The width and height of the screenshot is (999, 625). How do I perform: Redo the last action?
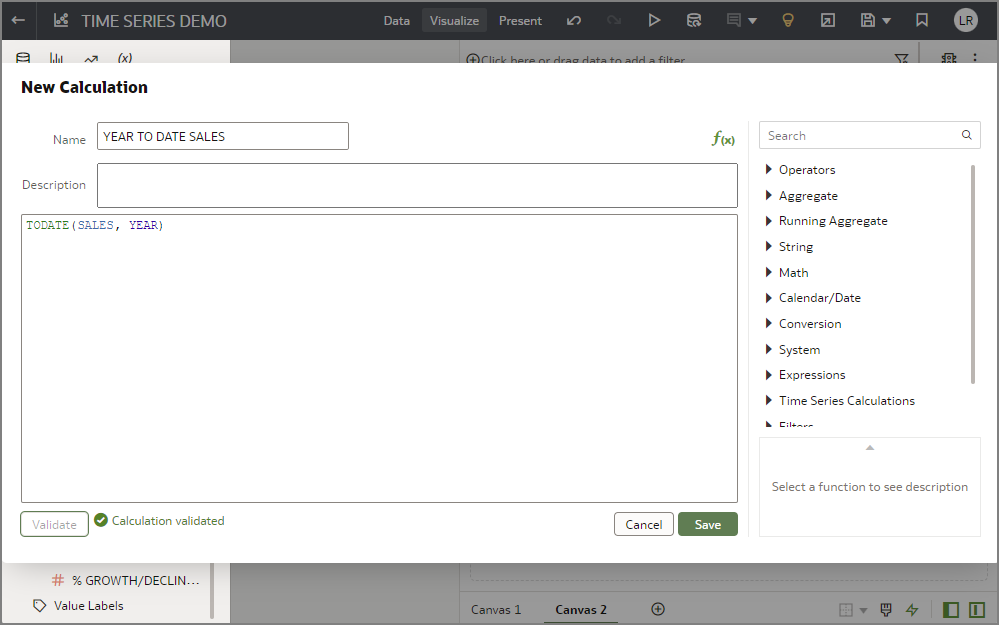614,20
